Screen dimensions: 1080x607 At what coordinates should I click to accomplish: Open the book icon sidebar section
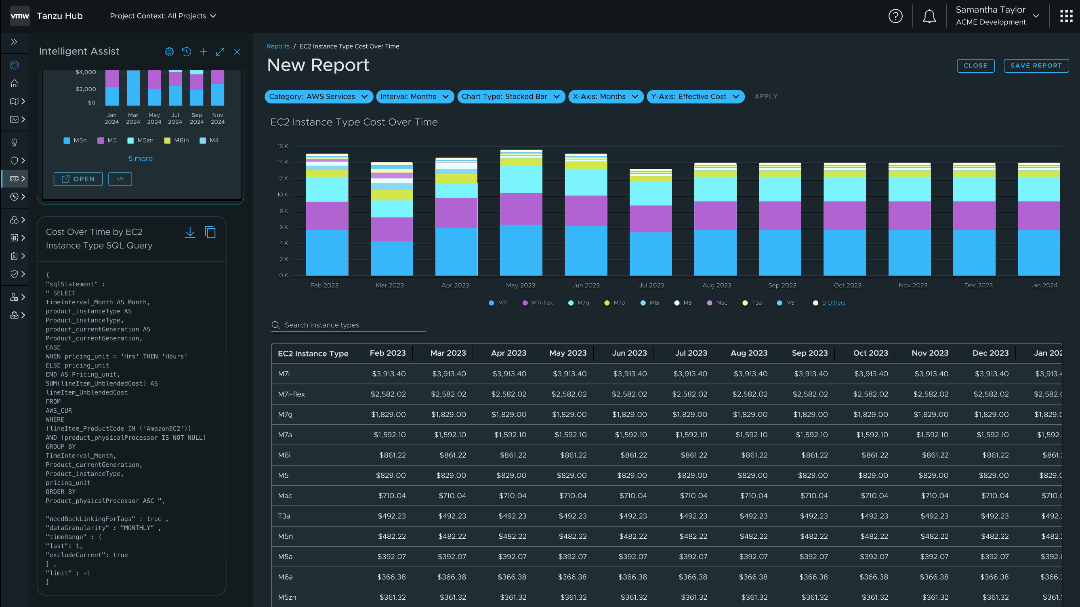pyautogui.click(x=14, y=101)
